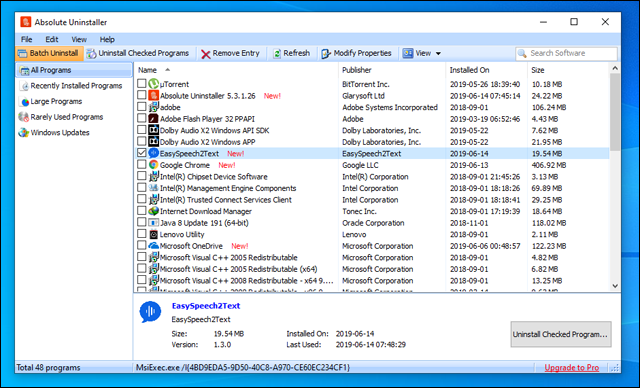This screenshot has width=640, height=388.
Task: Click the MsiExec.exe command in status bar
Action: tap(243, 368)
